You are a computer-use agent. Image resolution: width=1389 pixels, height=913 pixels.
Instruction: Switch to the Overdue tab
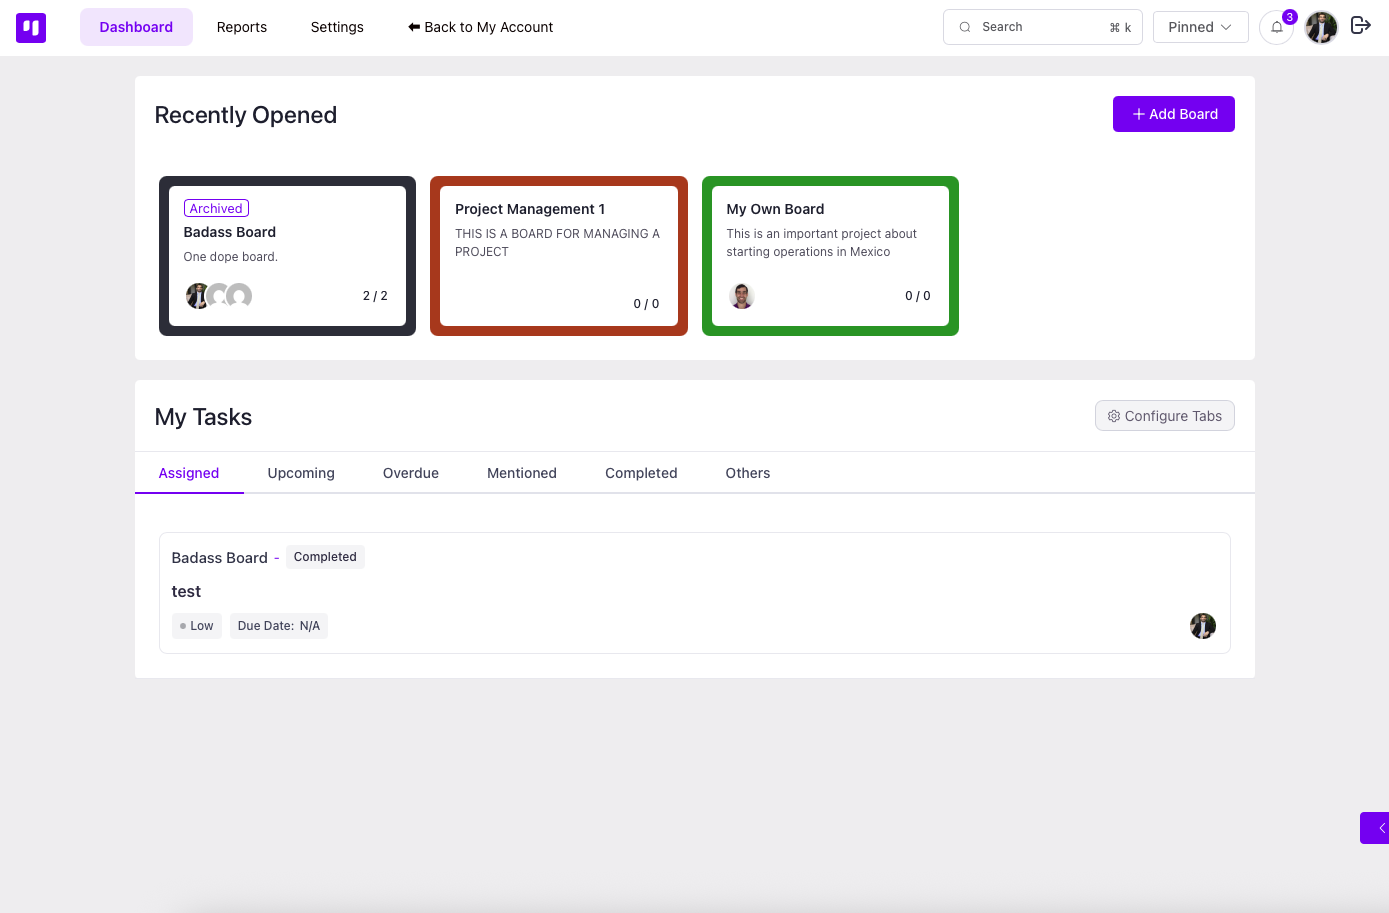coord(410,473)
